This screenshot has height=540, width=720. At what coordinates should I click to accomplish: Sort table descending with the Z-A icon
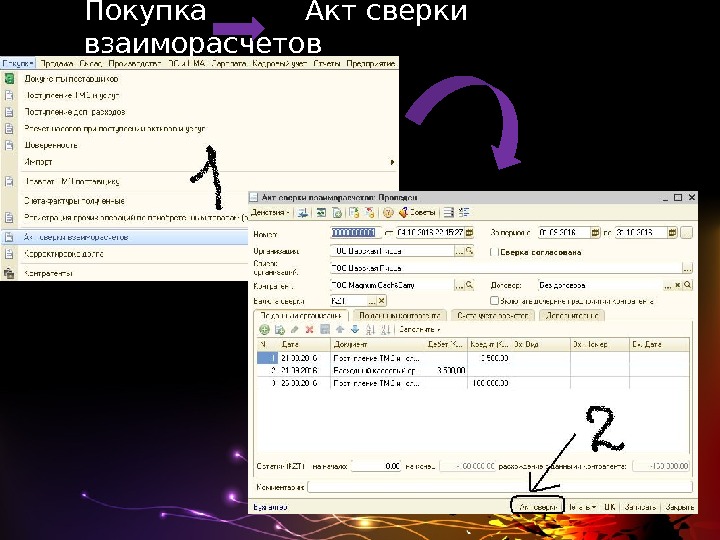point(386,329)
